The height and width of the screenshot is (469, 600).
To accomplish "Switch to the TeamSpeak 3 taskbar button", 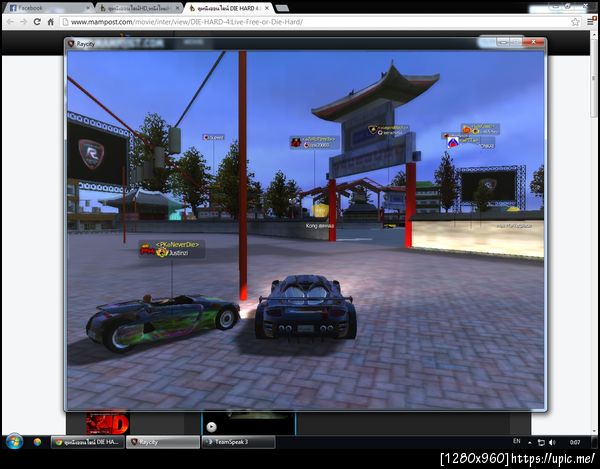I will coord(238,442).
